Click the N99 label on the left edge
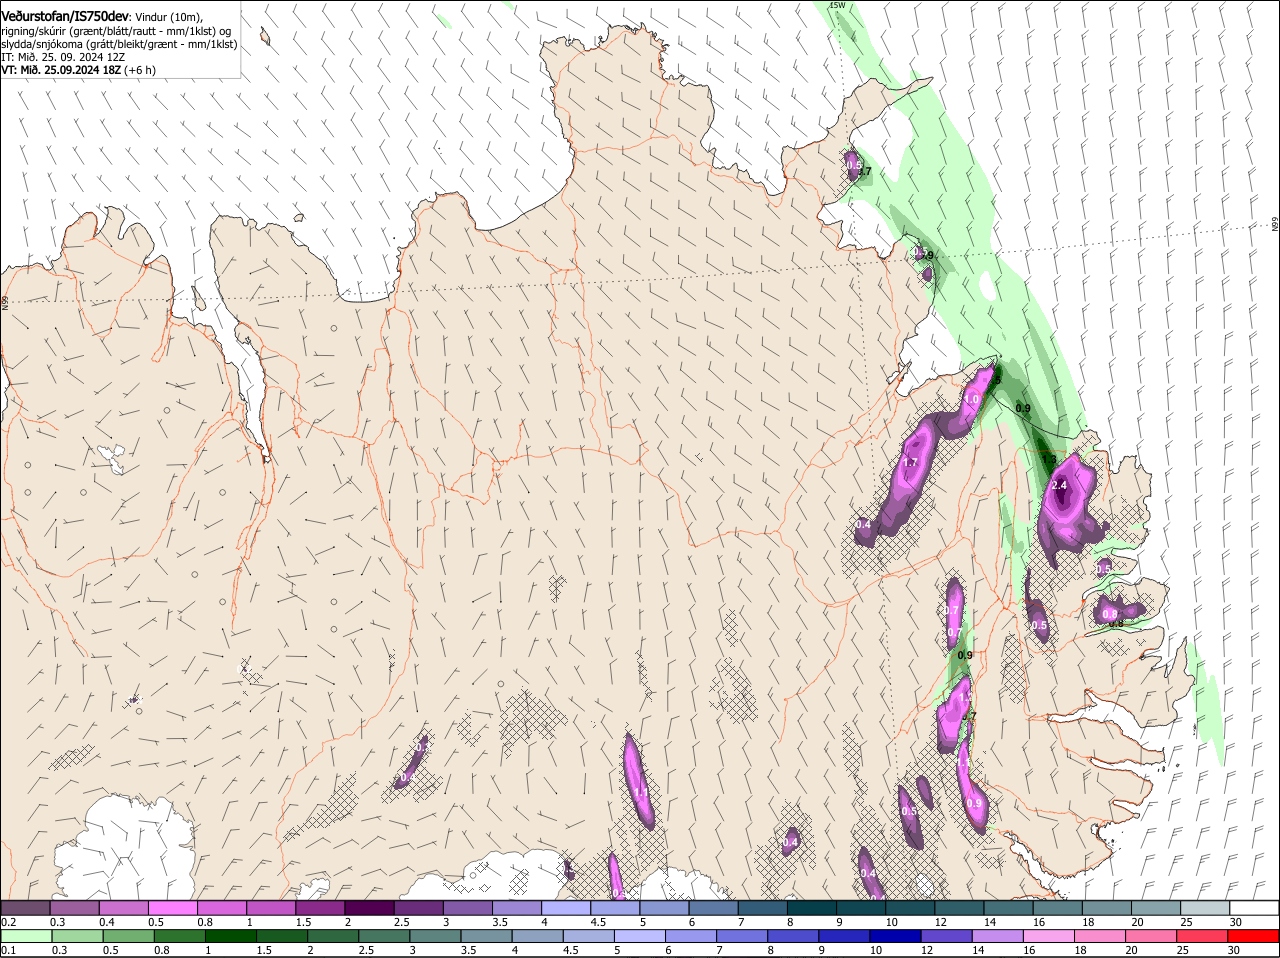 5,302
